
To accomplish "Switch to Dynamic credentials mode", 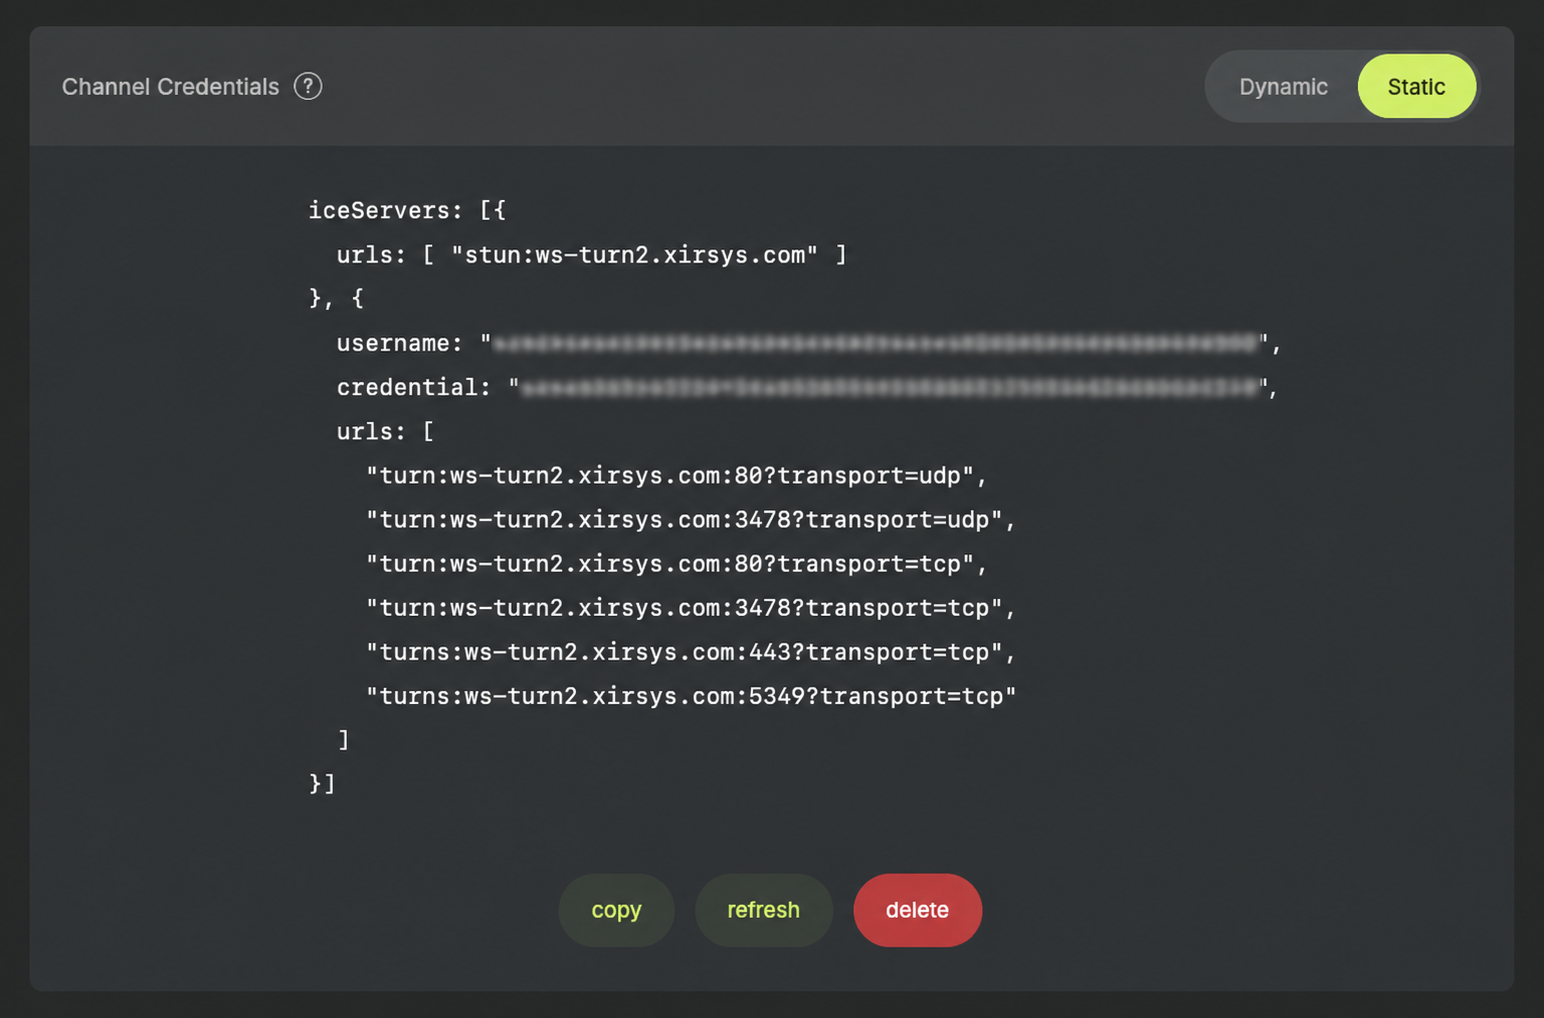I will tap(1283, 87).
